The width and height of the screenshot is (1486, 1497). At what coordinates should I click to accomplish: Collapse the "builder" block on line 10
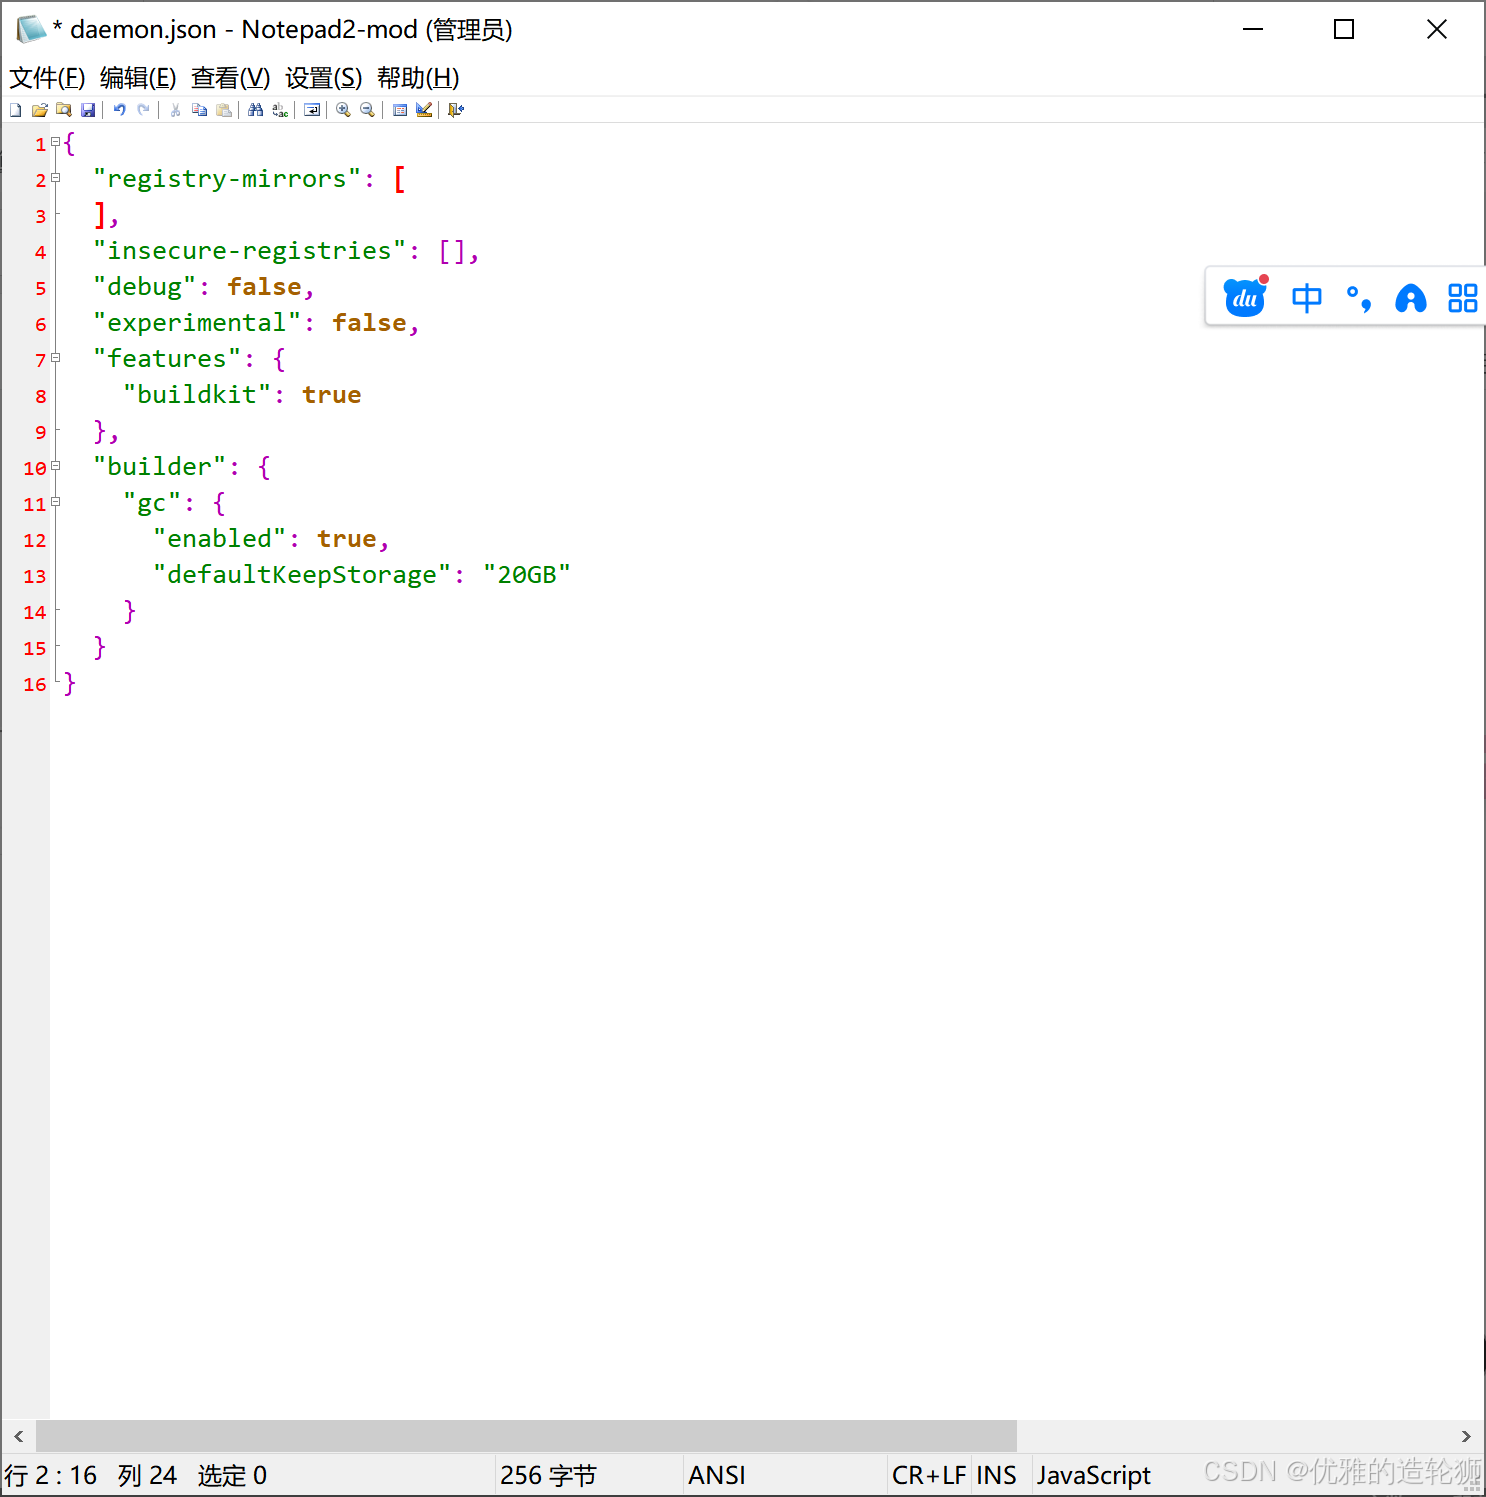56,466
